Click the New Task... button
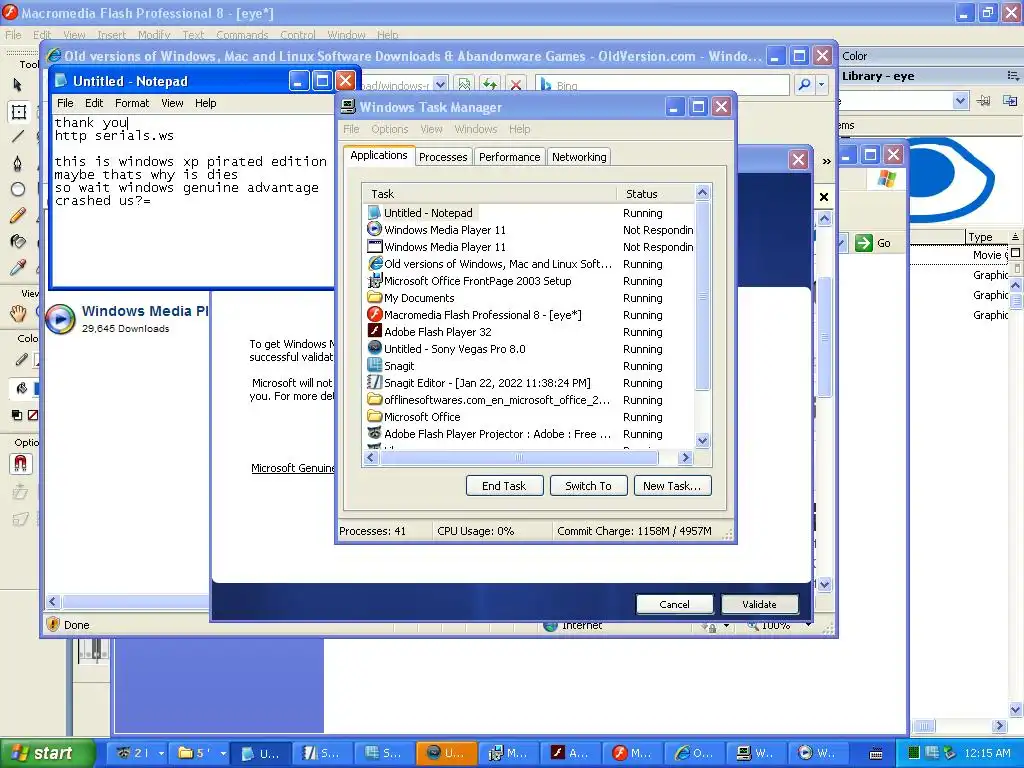This screenshot has width=1024, height=768. click(x=672, y=486)
